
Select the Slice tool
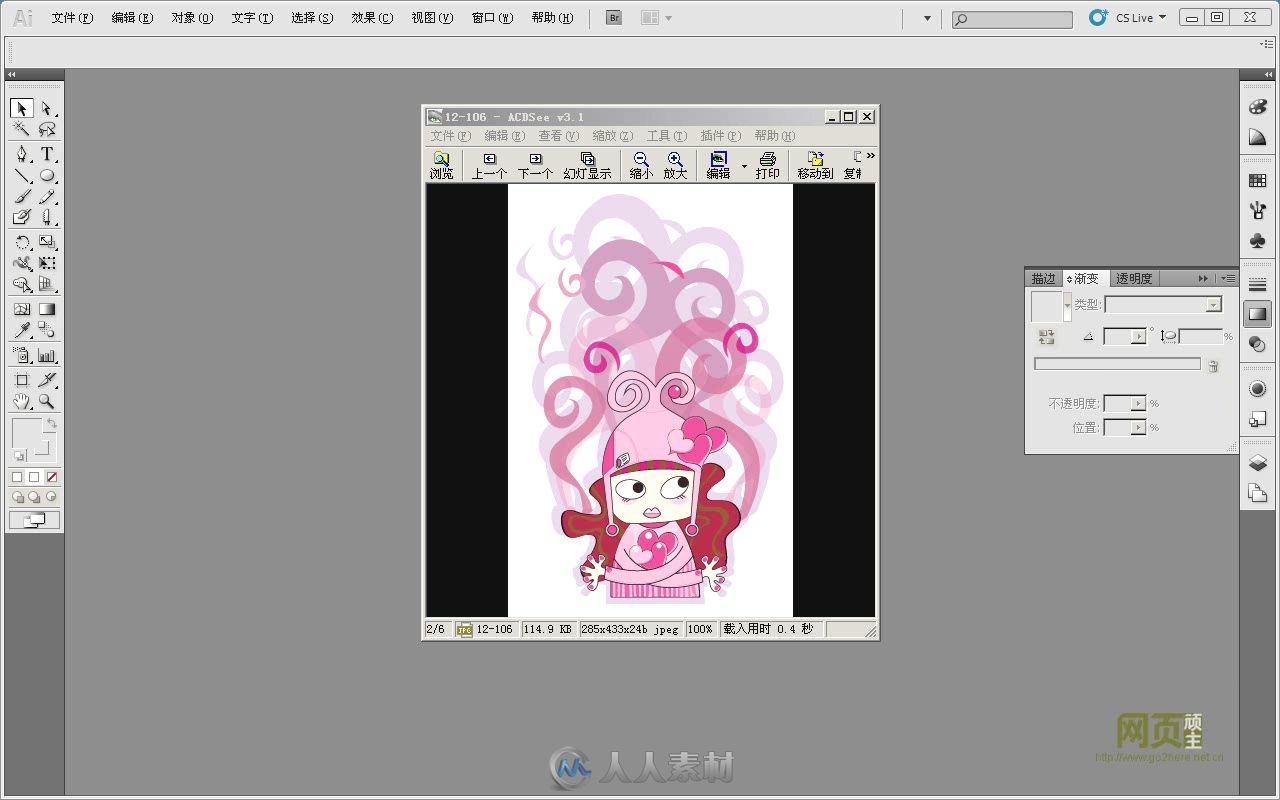47,380
